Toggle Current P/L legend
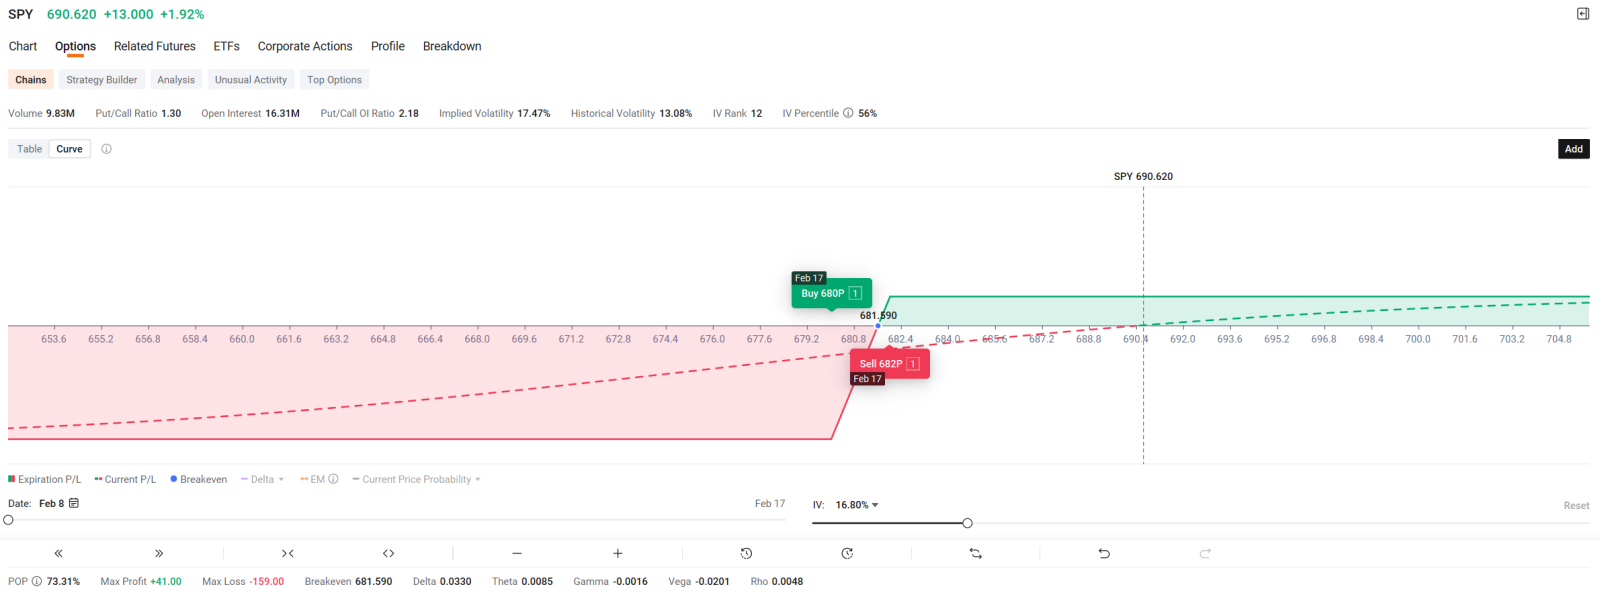 pos(125,479)
